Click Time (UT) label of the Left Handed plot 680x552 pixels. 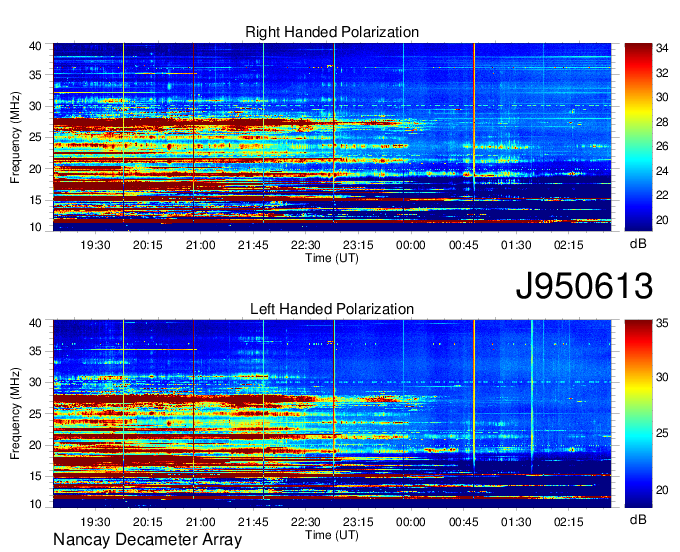pos(332,535)
